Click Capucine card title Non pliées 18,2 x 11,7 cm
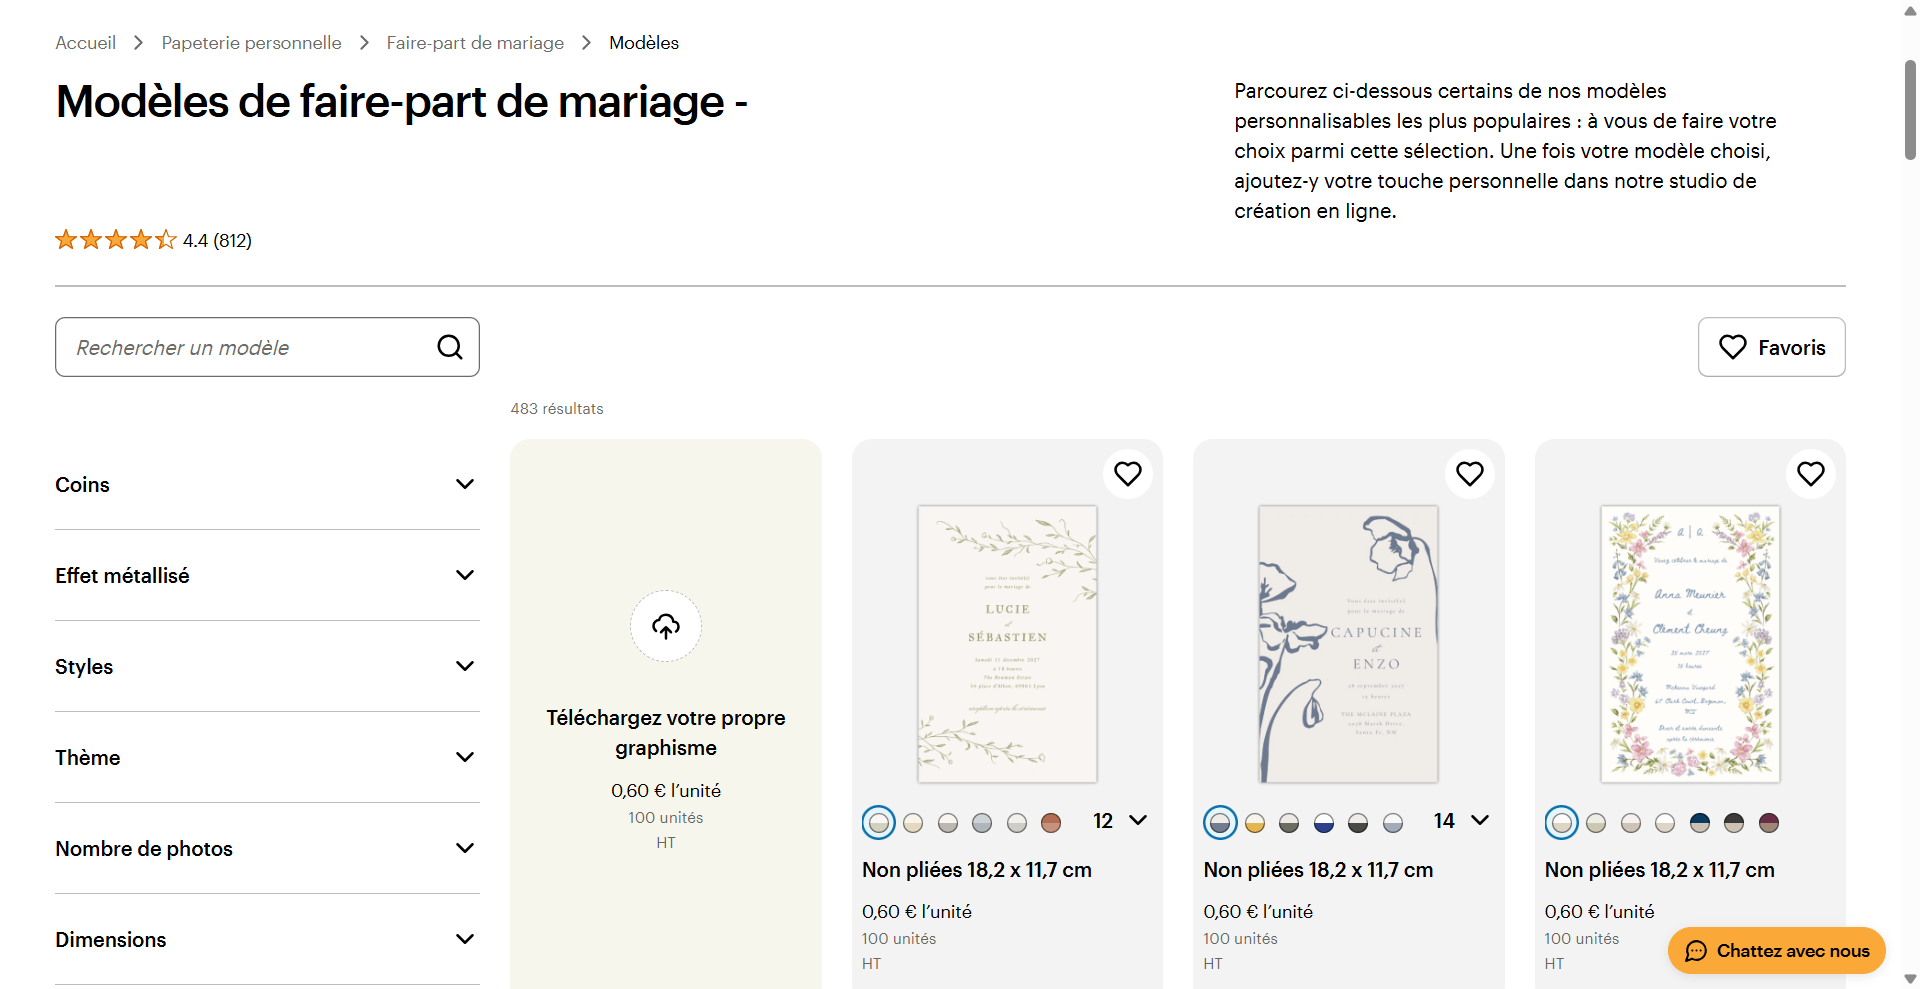The height and width of the screenshot is (989, 1920). coord(1318,870)
